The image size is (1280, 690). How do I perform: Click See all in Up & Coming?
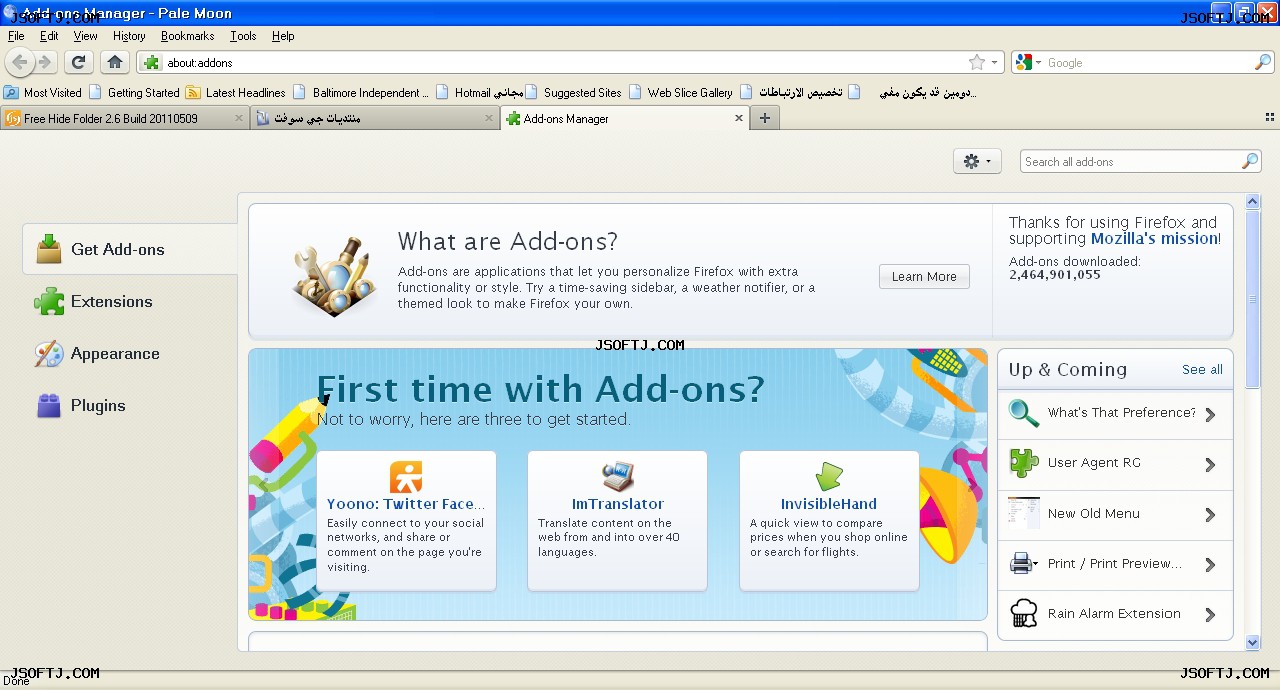tap(1202, 369)
